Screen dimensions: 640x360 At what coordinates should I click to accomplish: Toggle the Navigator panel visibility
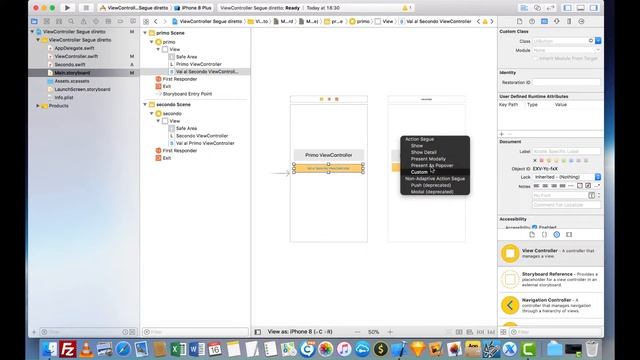point(567,8)
